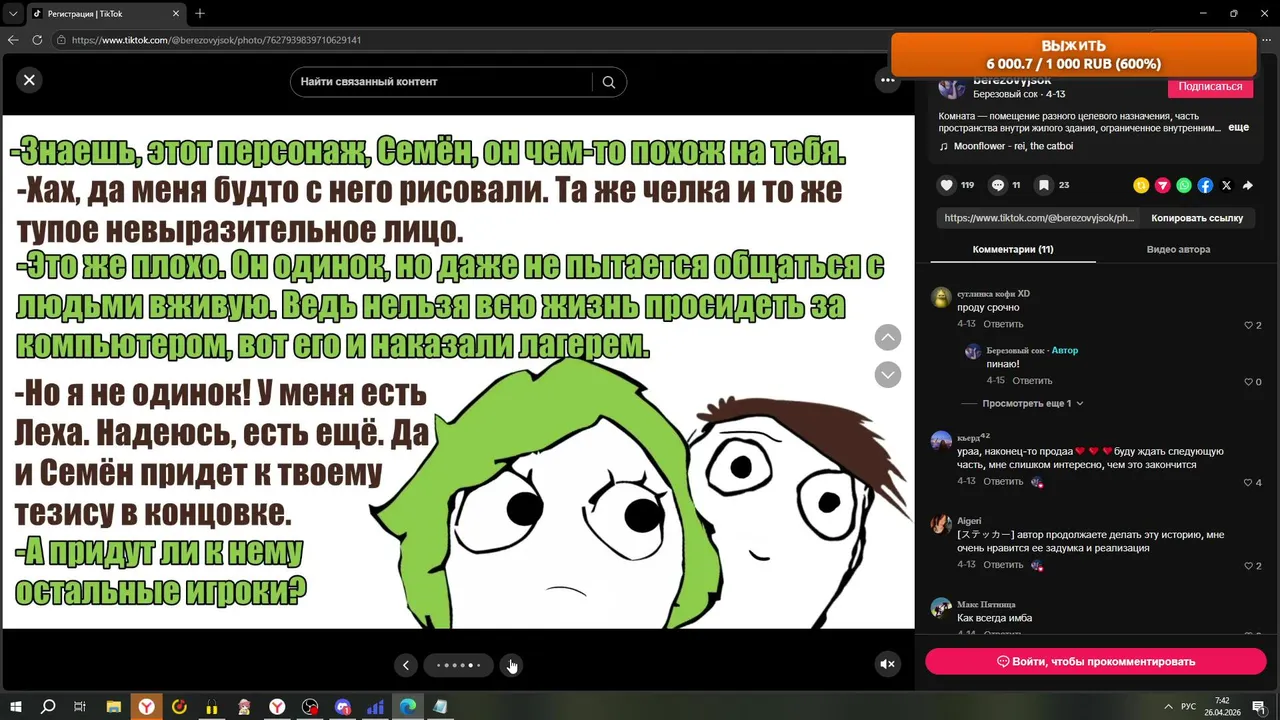
Task: Click 'Копировать ссылку' button
Action: 1197,218
